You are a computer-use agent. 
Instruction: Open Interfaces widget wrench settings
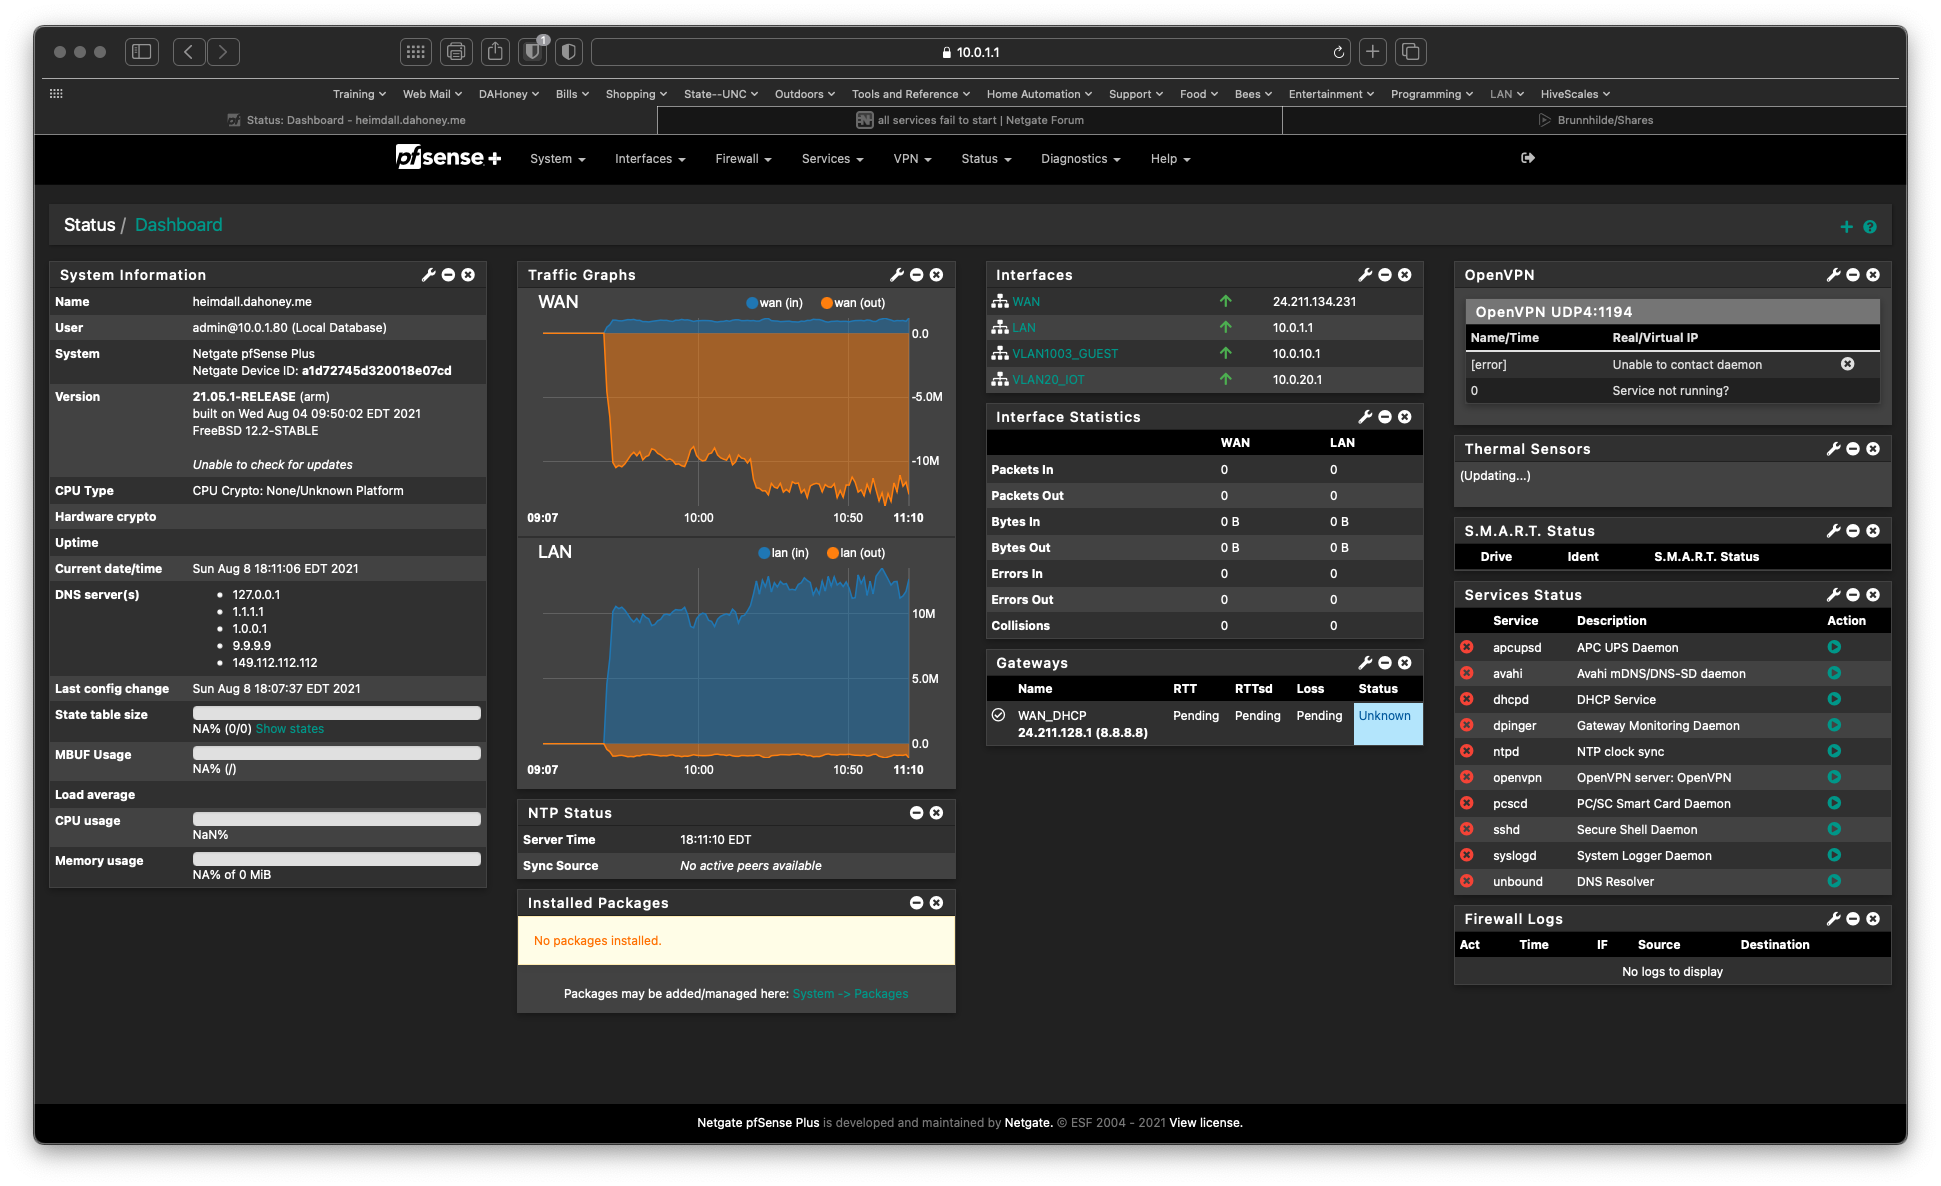pyautogui.click(x=1365, y=275)
